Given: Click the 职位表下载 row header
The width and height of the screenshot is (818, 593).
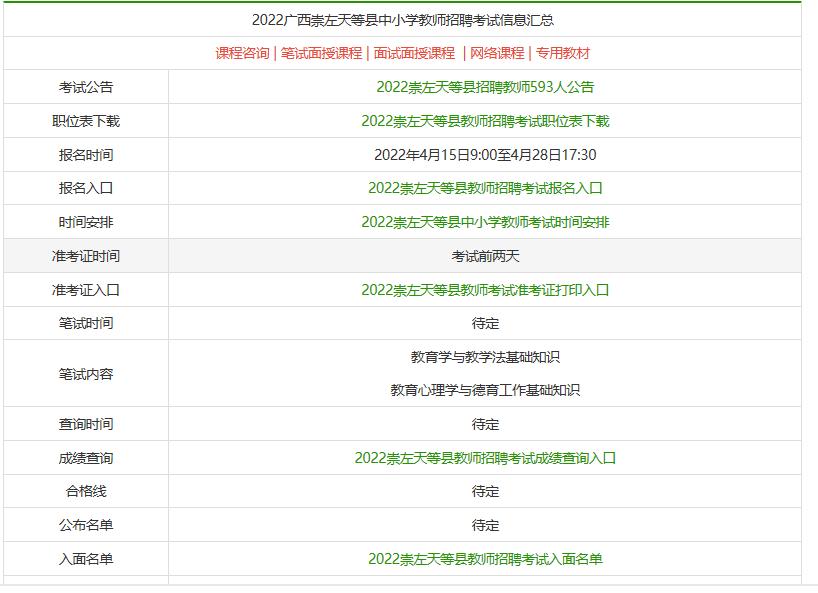Looking at the screenshot, I should (x=88, y=121).
